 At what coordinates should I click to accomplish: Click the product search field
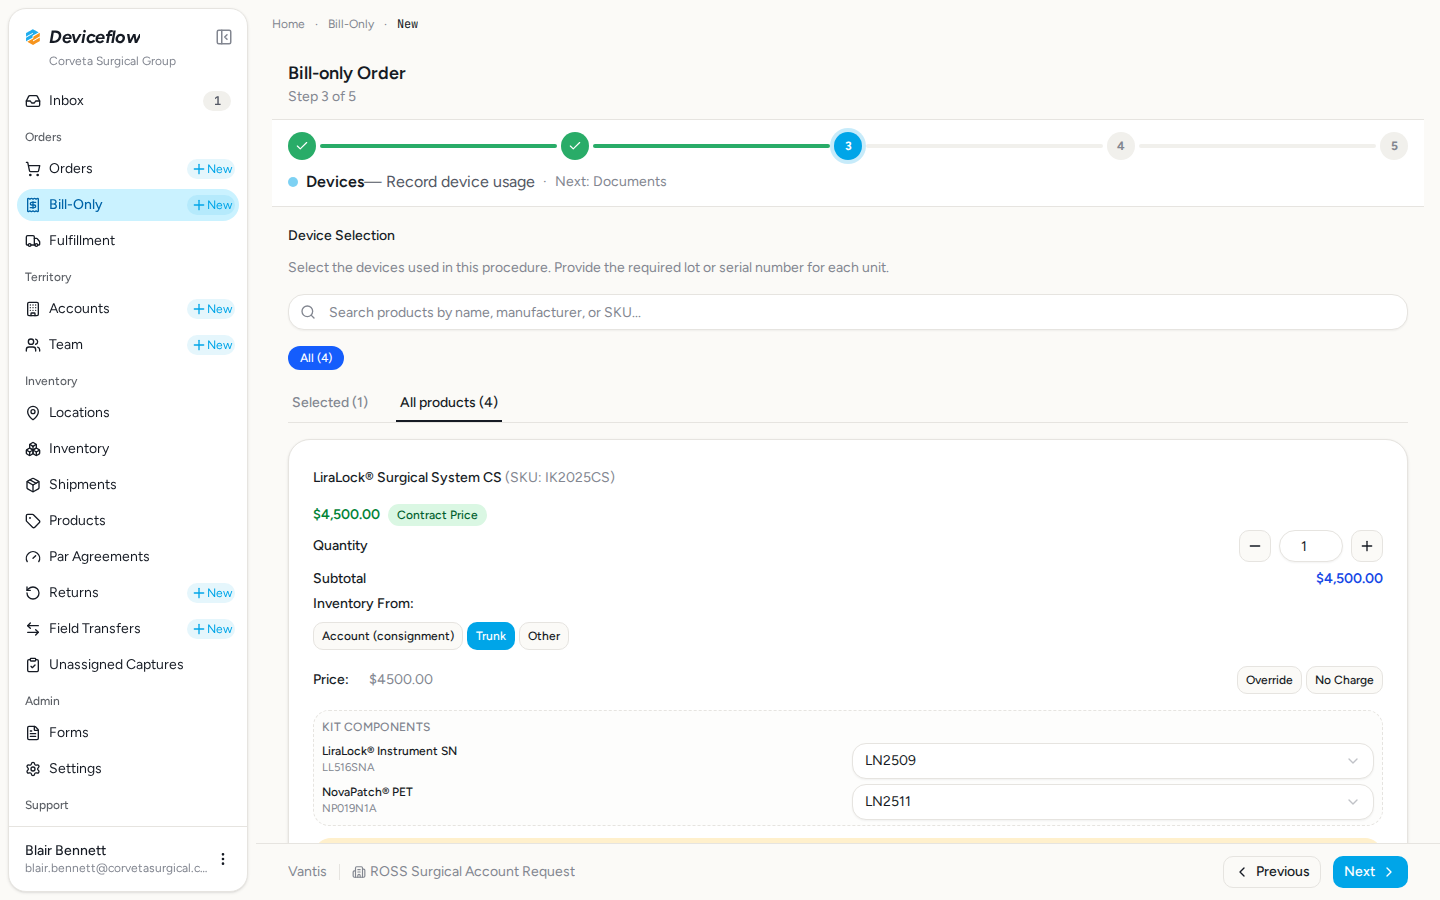pos(848,312)
